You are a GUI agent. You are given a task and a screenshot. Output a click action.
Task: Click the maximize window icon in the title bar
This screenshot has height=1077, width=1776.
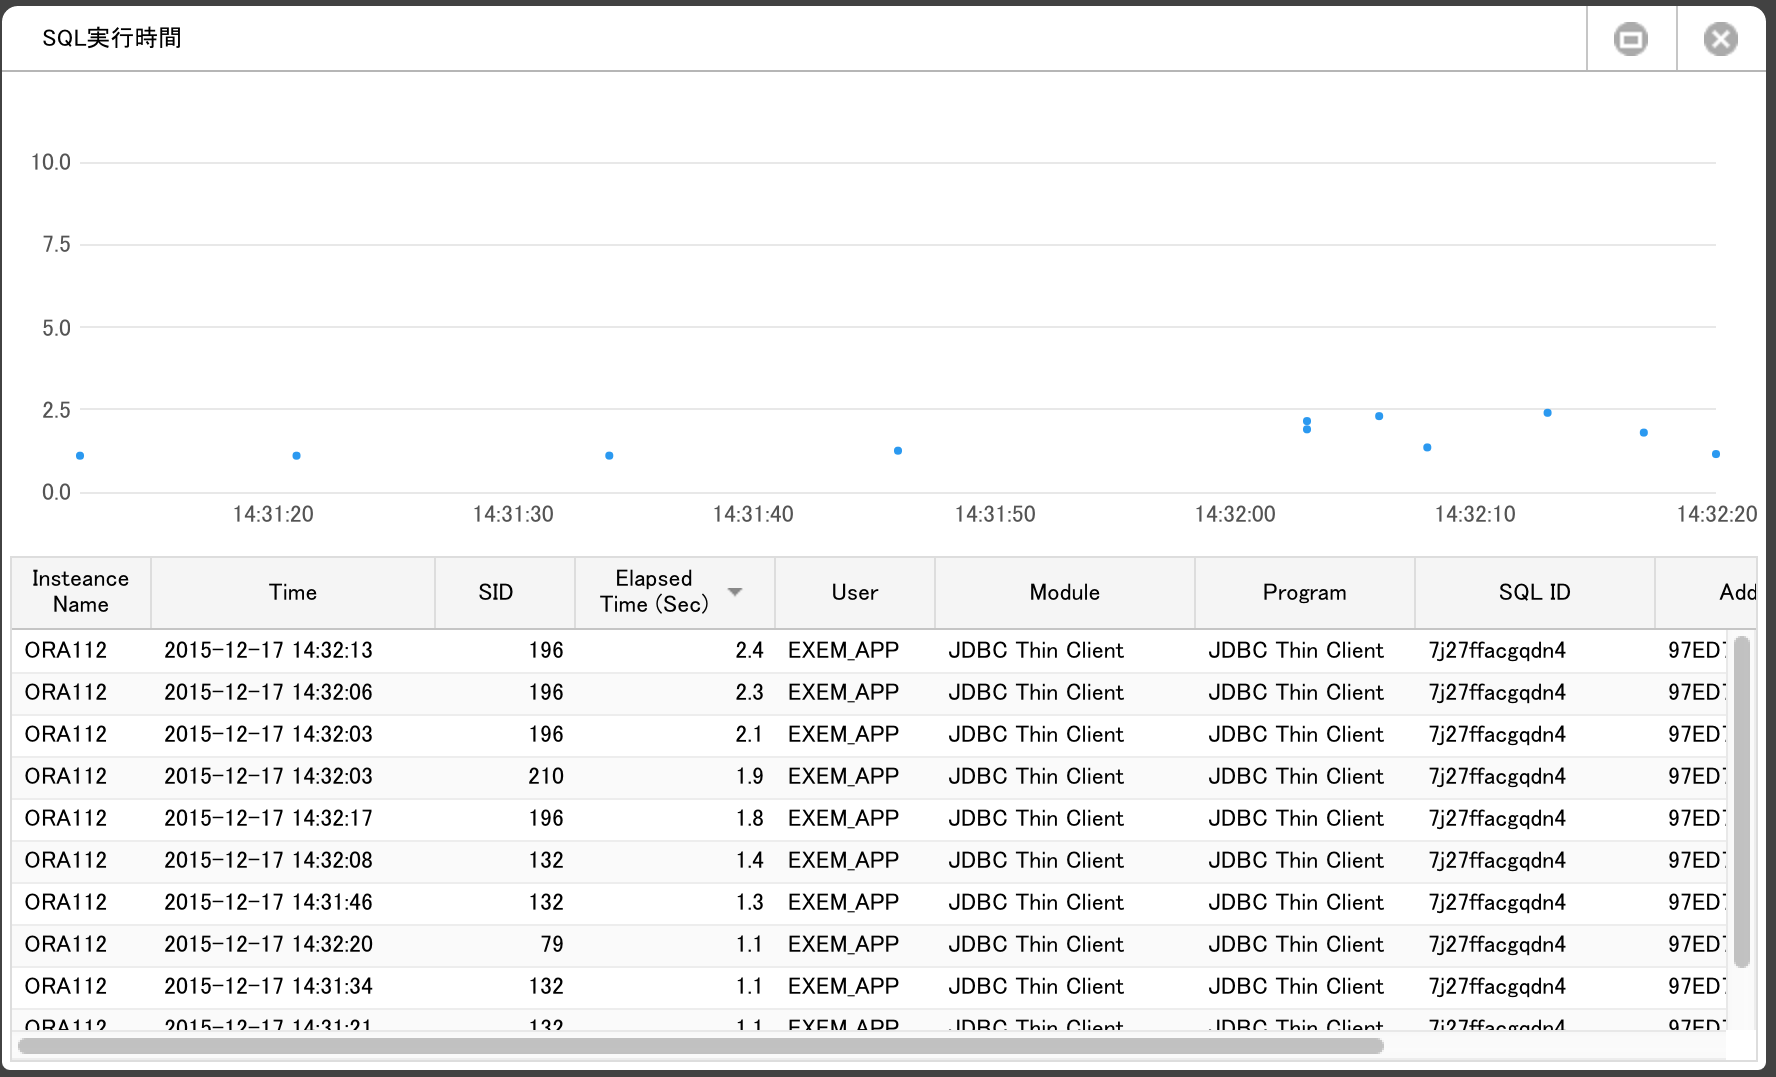pos(1631,39)
